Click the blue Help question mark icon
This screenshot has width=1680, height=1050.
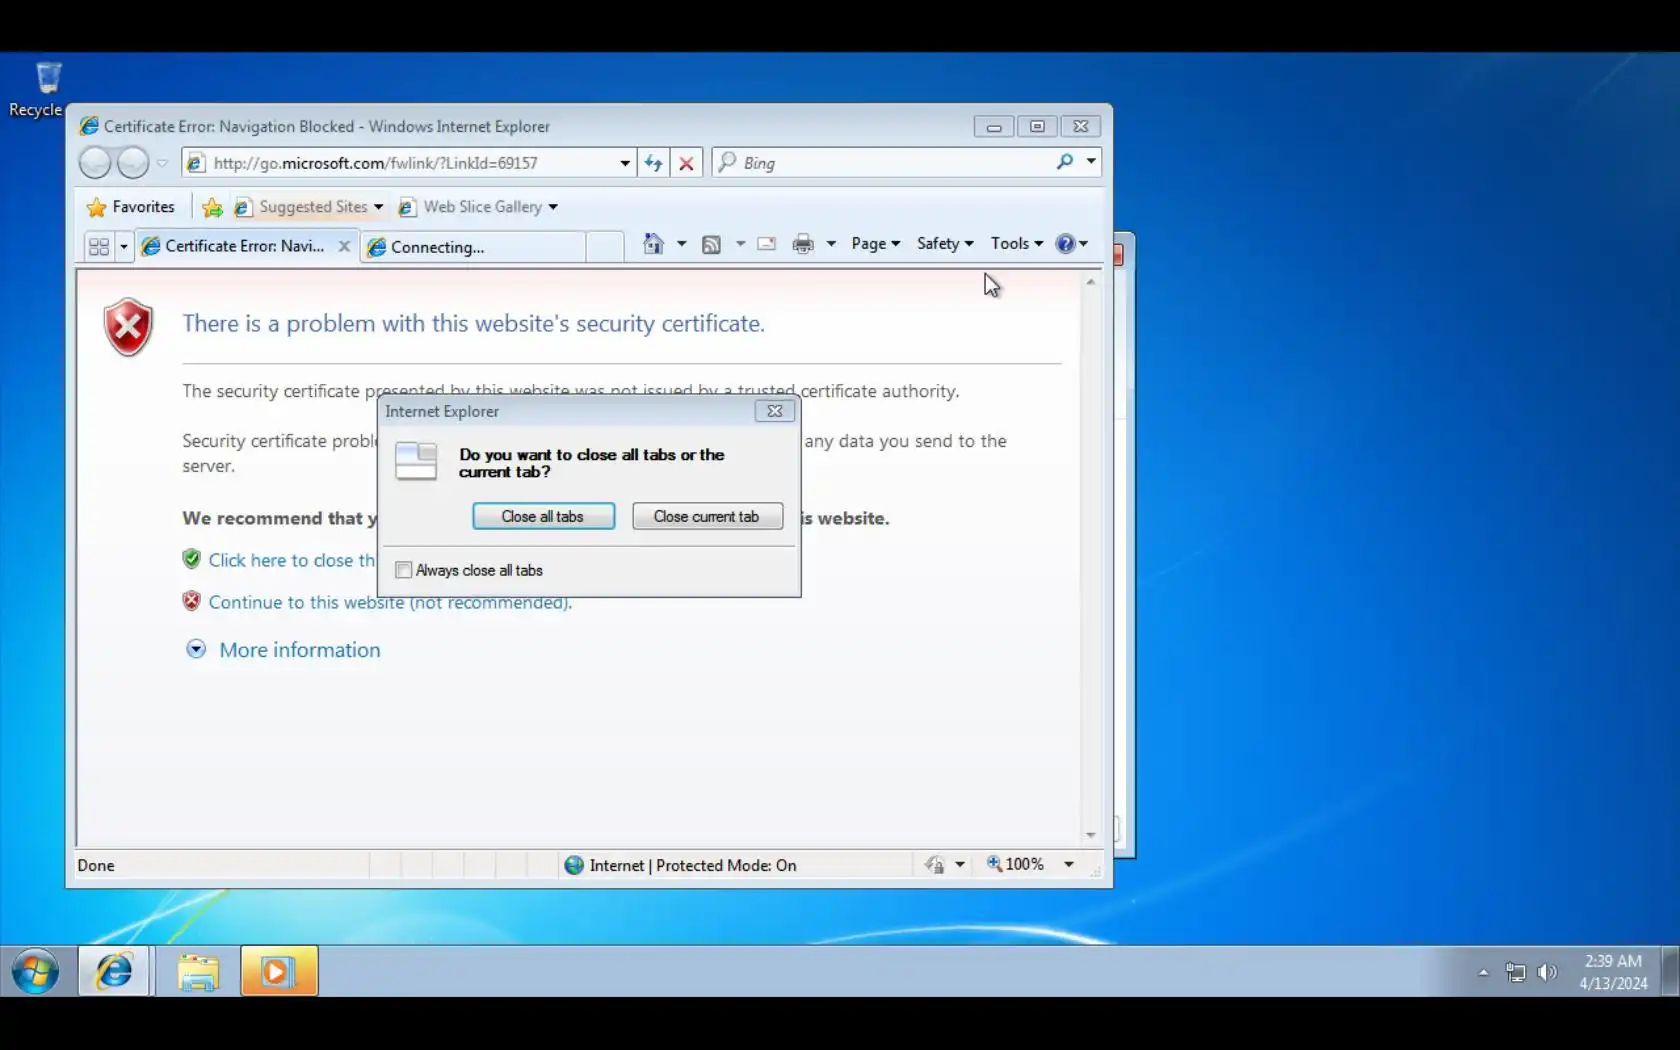click(x=1065, y=244)
